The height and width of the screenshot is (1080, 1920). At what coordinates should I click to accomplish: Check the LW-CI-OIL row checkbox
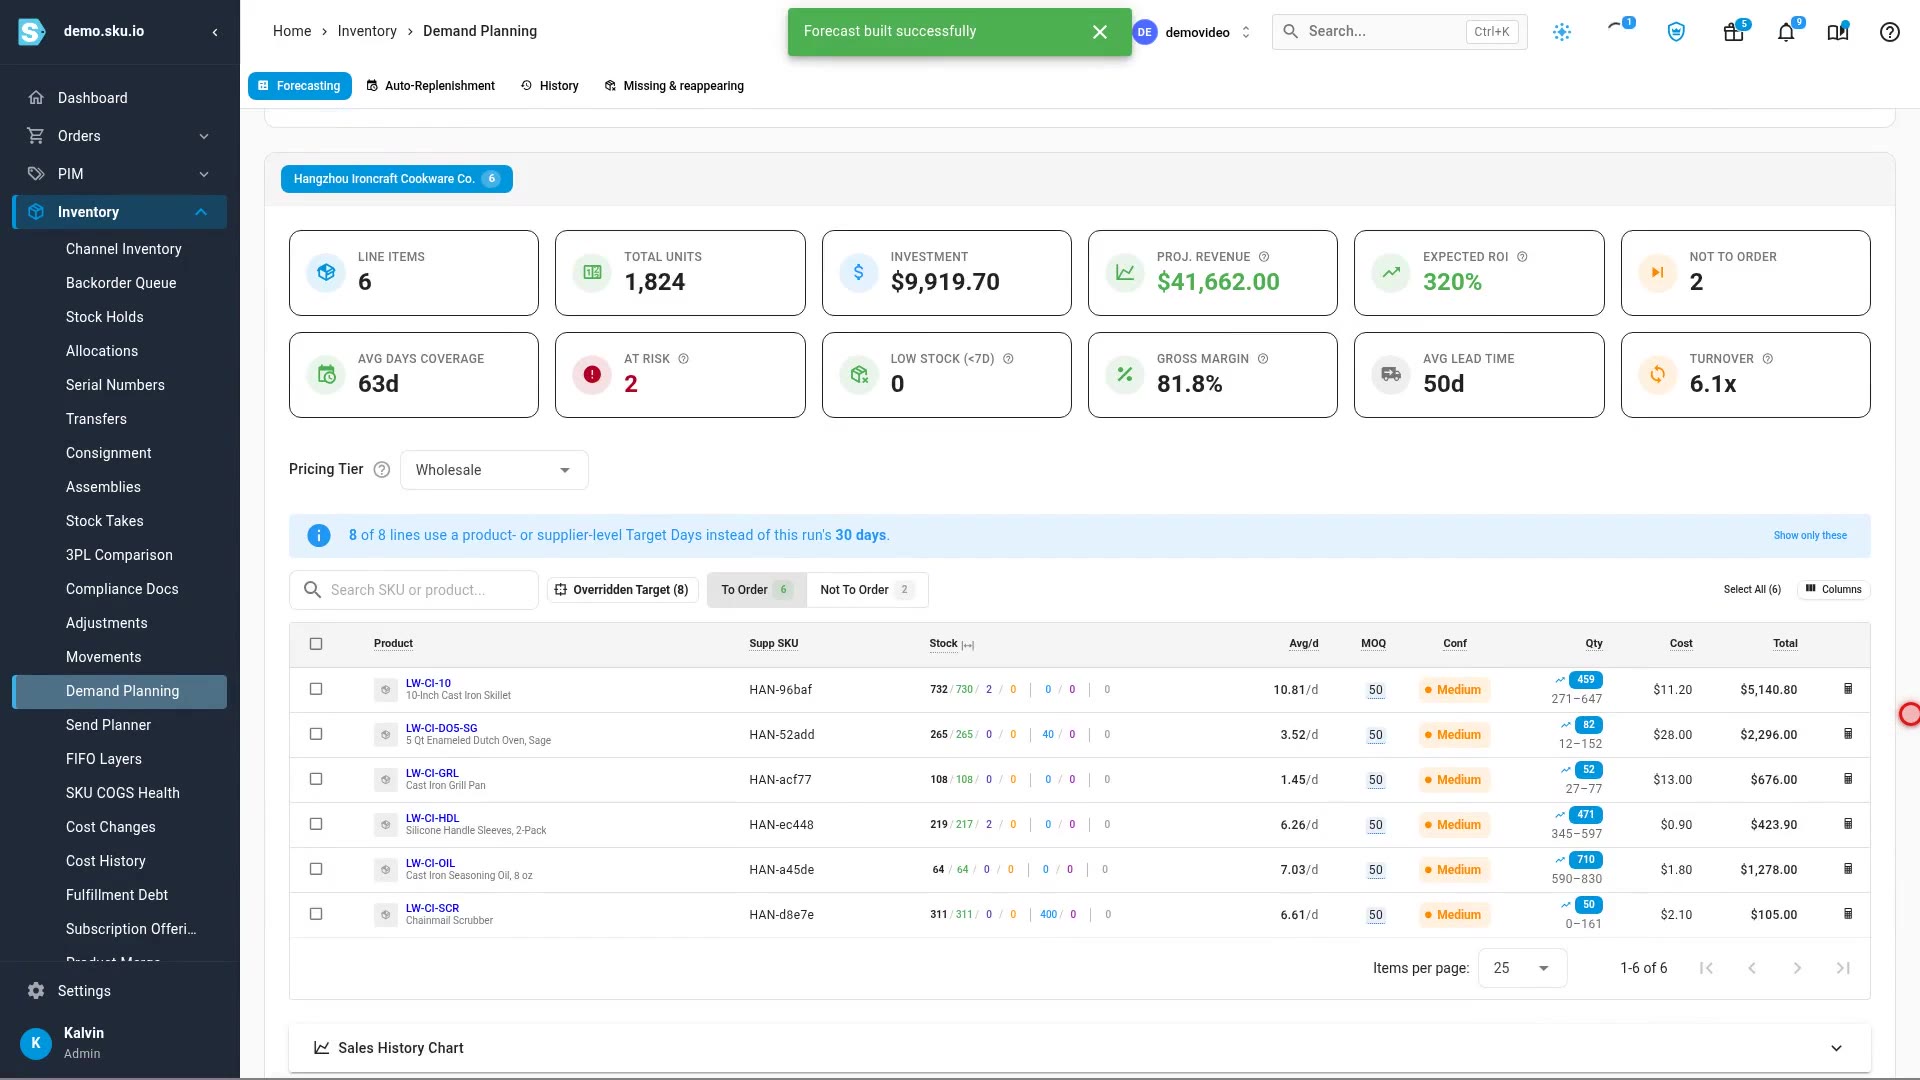point(316,869)
